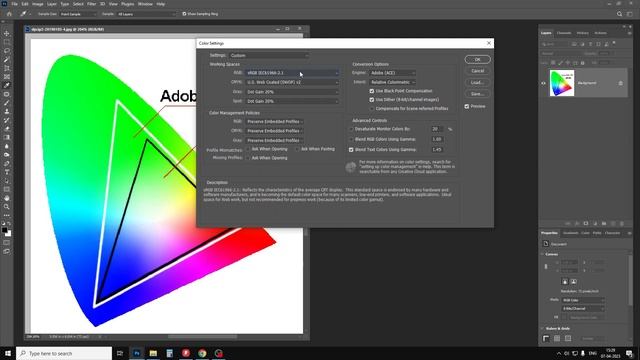
Task: Hide the Background layer with eye icon
Action: (543, 83)
